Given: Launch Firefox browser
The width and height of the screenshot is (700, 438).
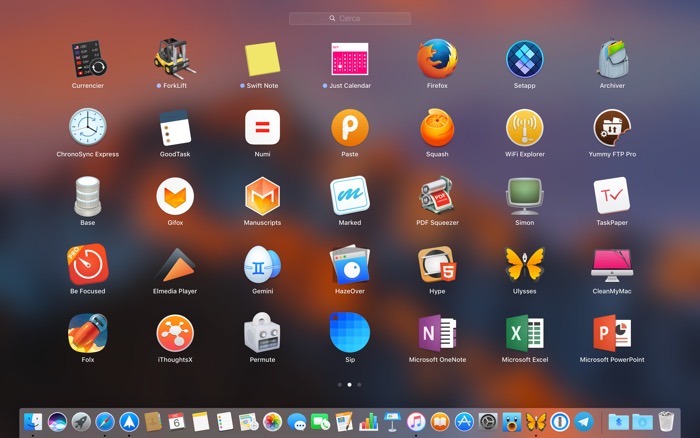Looking at the screenshot, I should [437, 59].
